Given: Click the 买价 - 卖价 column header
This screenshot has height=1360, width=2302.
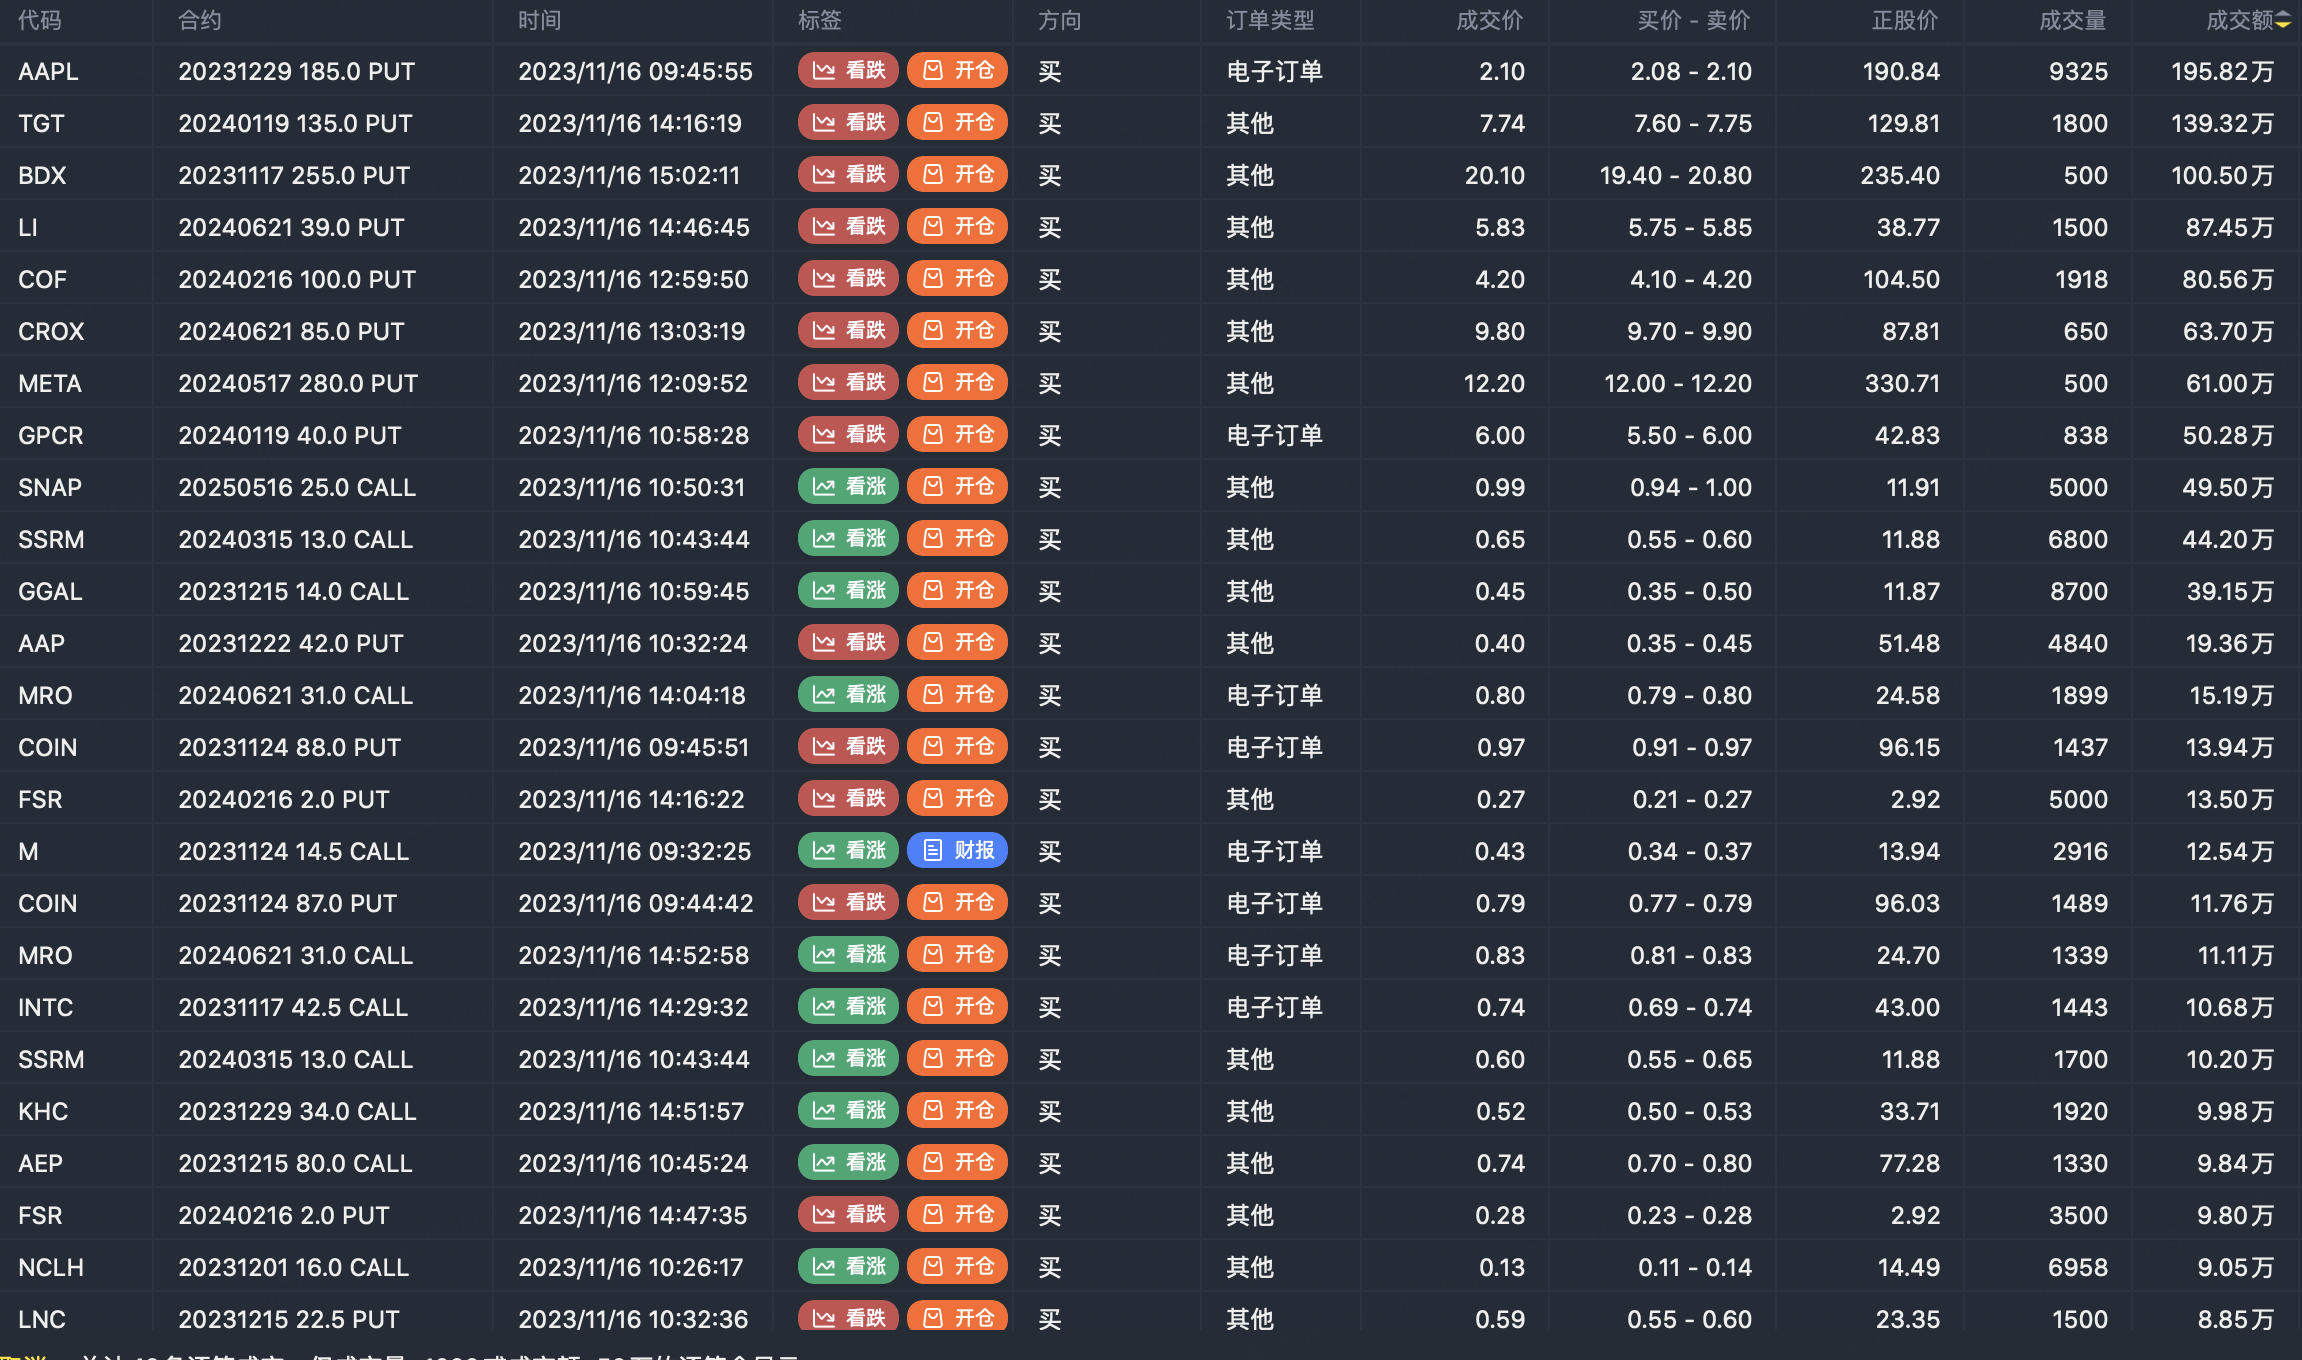Looking at the screenshot, I should coord(1694,21).
